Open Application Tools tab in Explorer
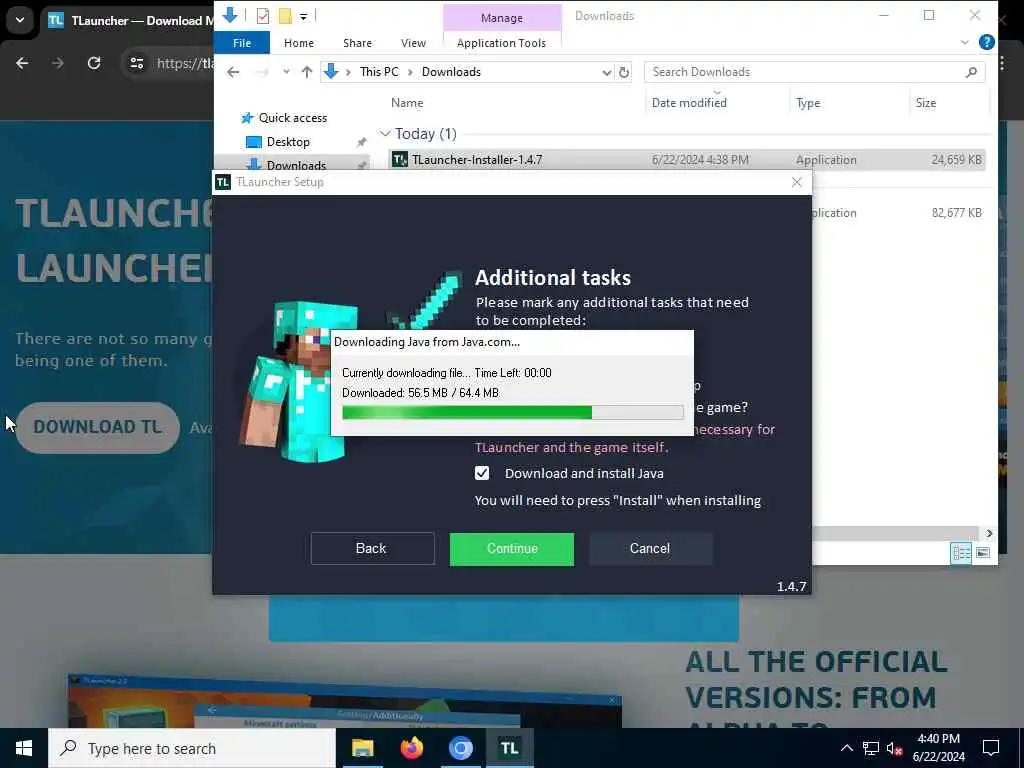1024x768 pixels. 502,43
